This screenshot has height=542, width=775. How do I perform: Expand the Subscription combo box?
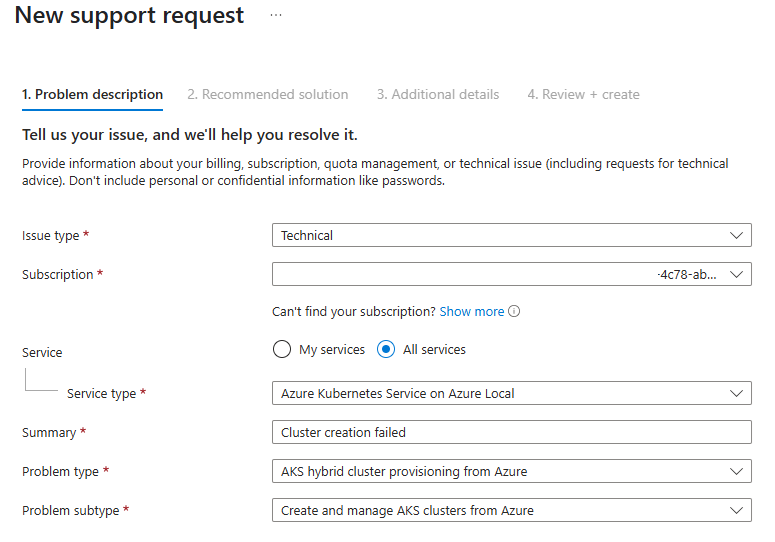[512, 274]
